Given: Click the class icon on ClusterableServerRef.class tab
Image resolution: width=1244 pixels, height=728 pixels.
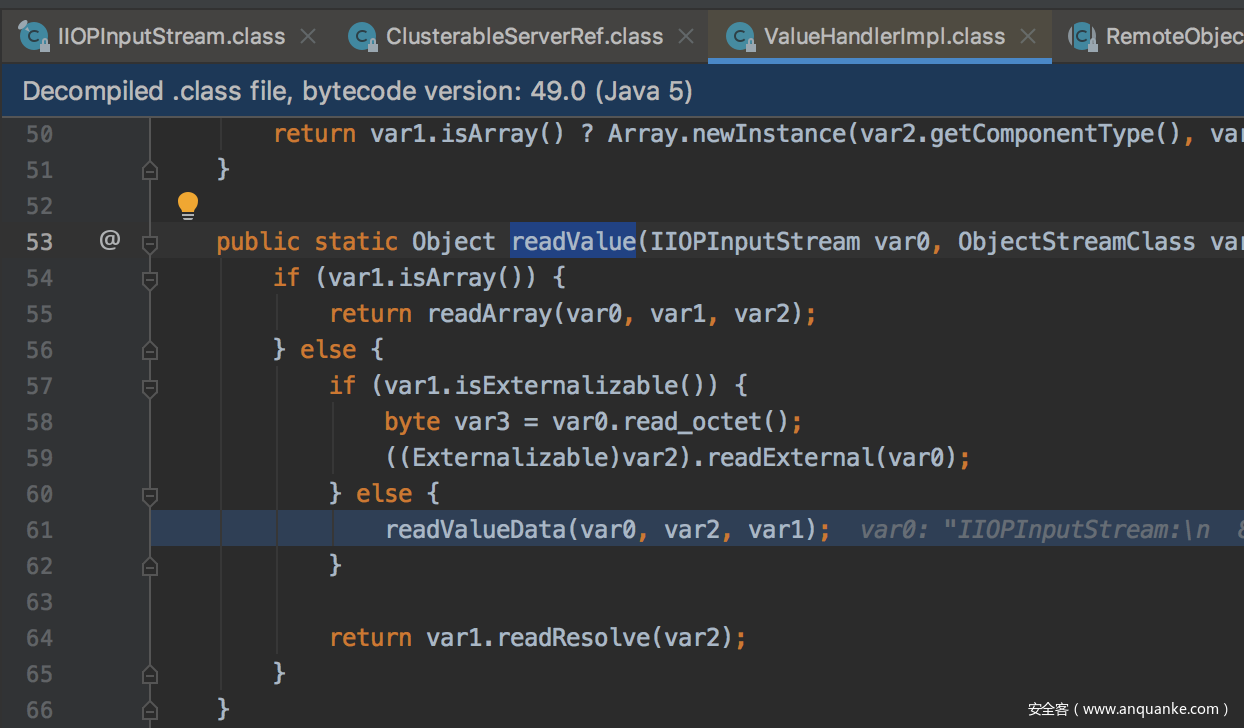Looking at the screenshot, I should click(x=362, y=37).
